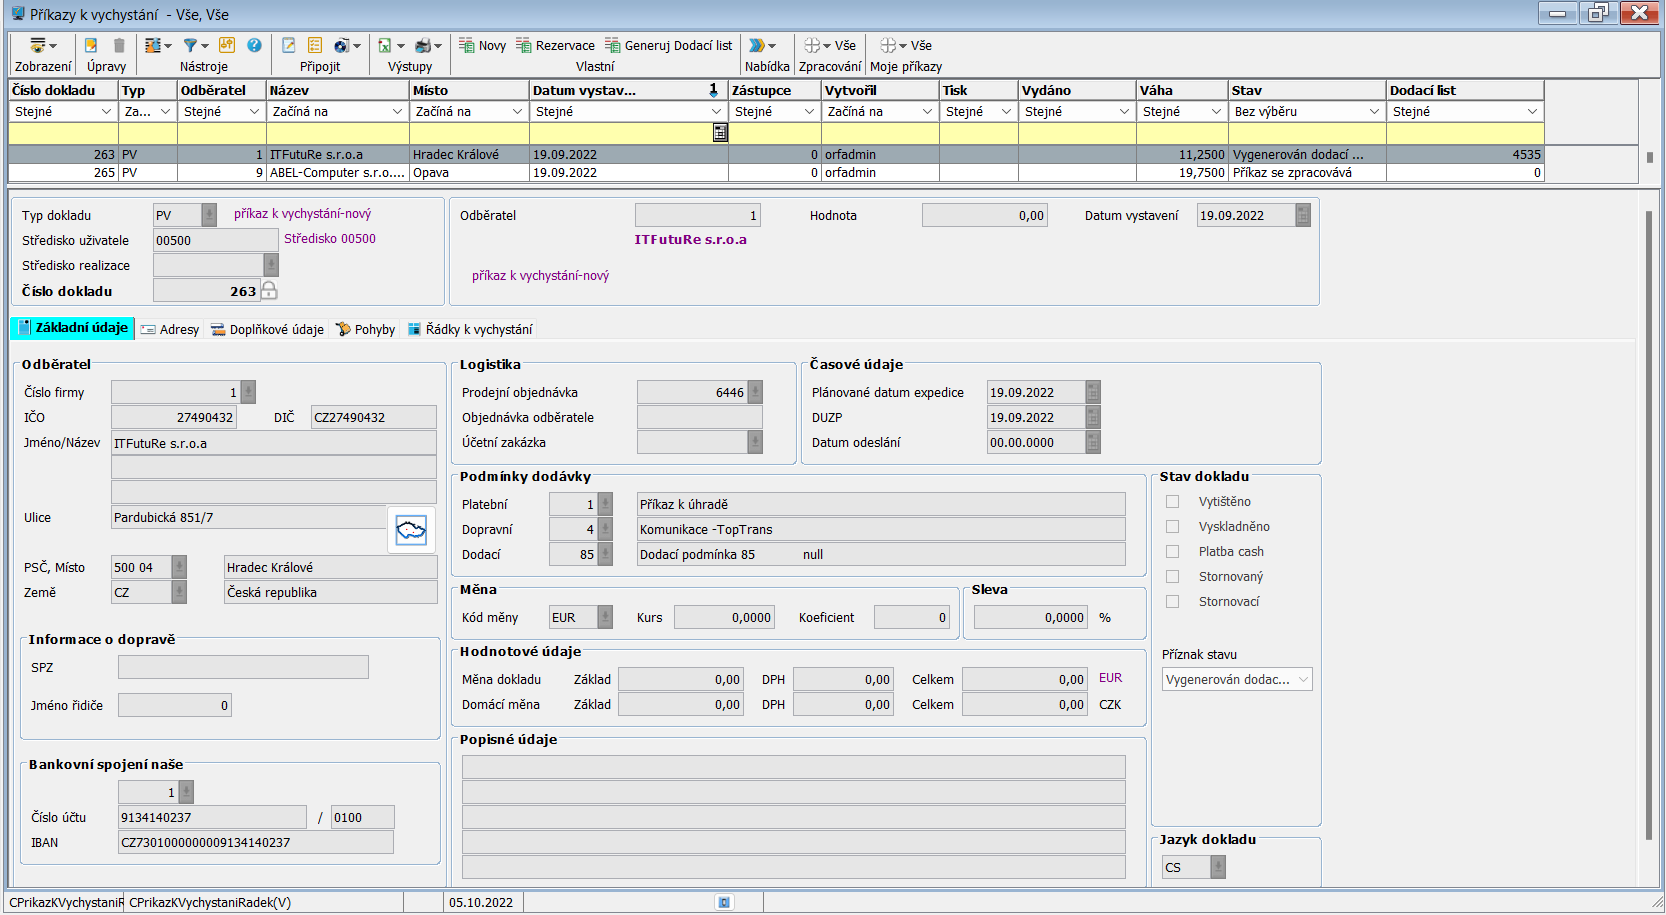Click the blue help question mark icon
Screen dimensions: 1666x915
[x=254, y=45]
